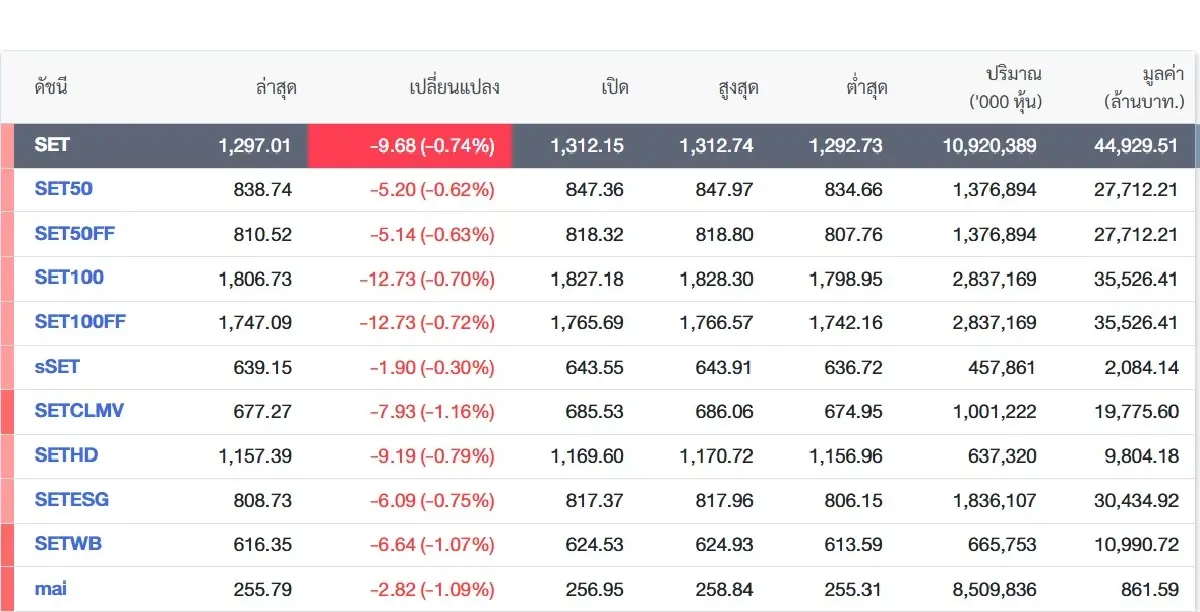Click the สูงสุด column header
1200x612 pixels.
(737, 88)
